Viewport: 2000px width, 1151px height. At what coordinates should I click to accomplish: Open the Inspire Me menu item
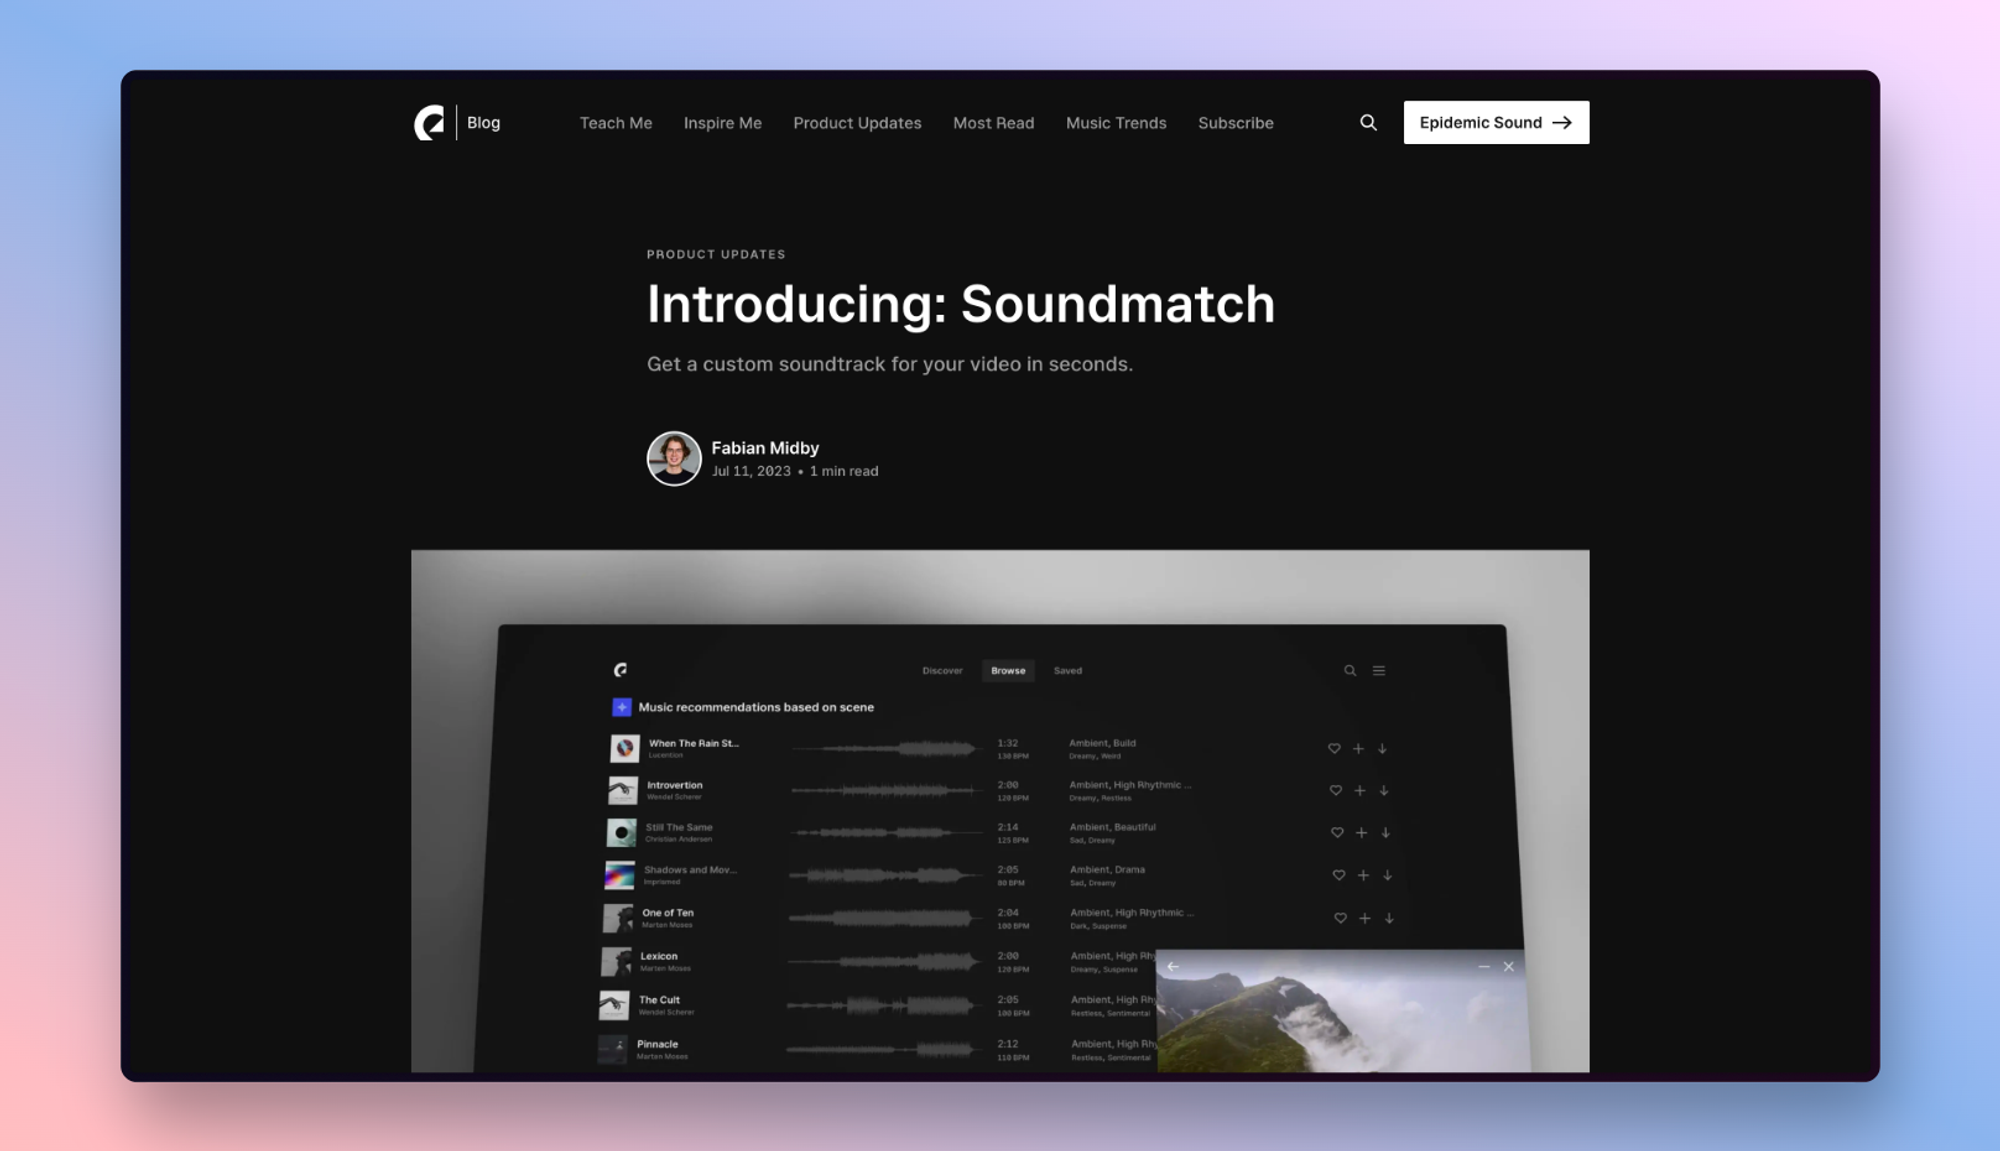[x=722, y=123]
